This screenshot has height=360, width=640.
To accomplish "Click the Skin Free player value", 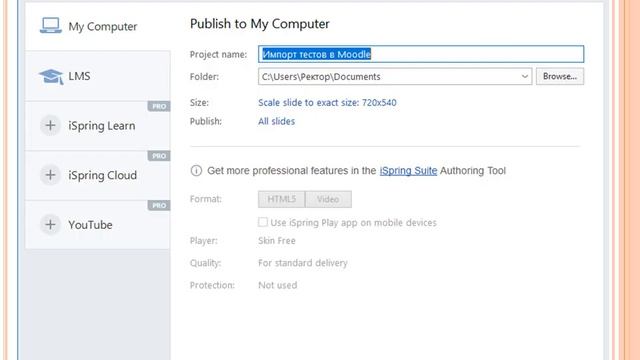I will (x=277, y=241).
